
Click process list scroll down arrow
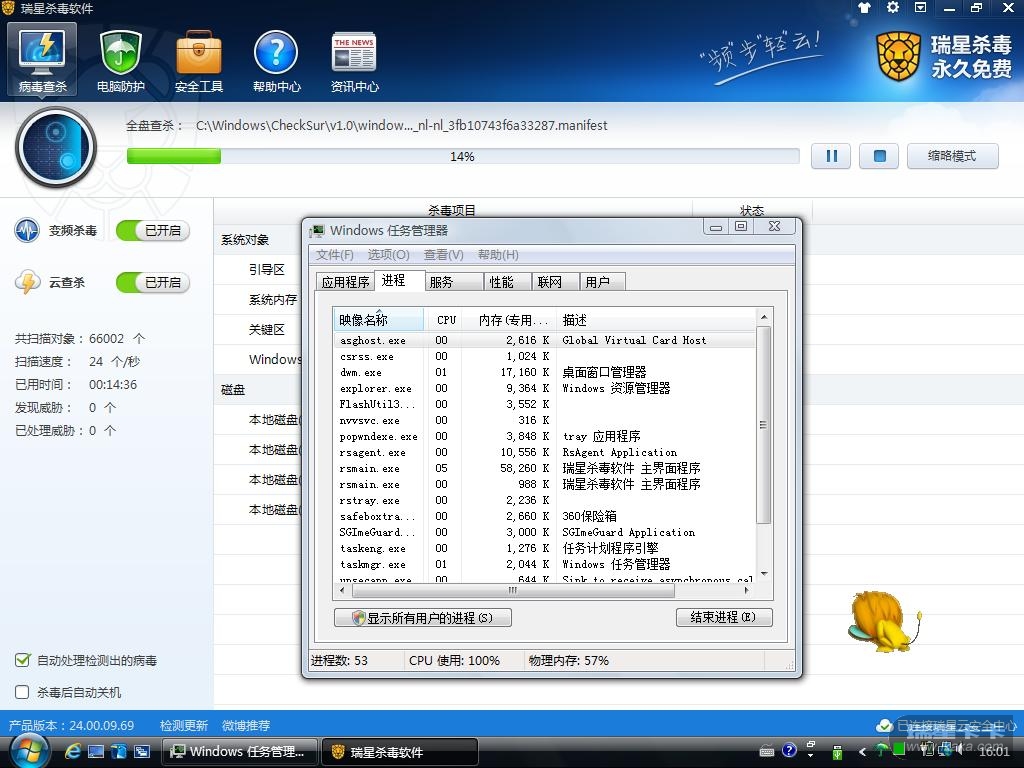click(763, 574)
